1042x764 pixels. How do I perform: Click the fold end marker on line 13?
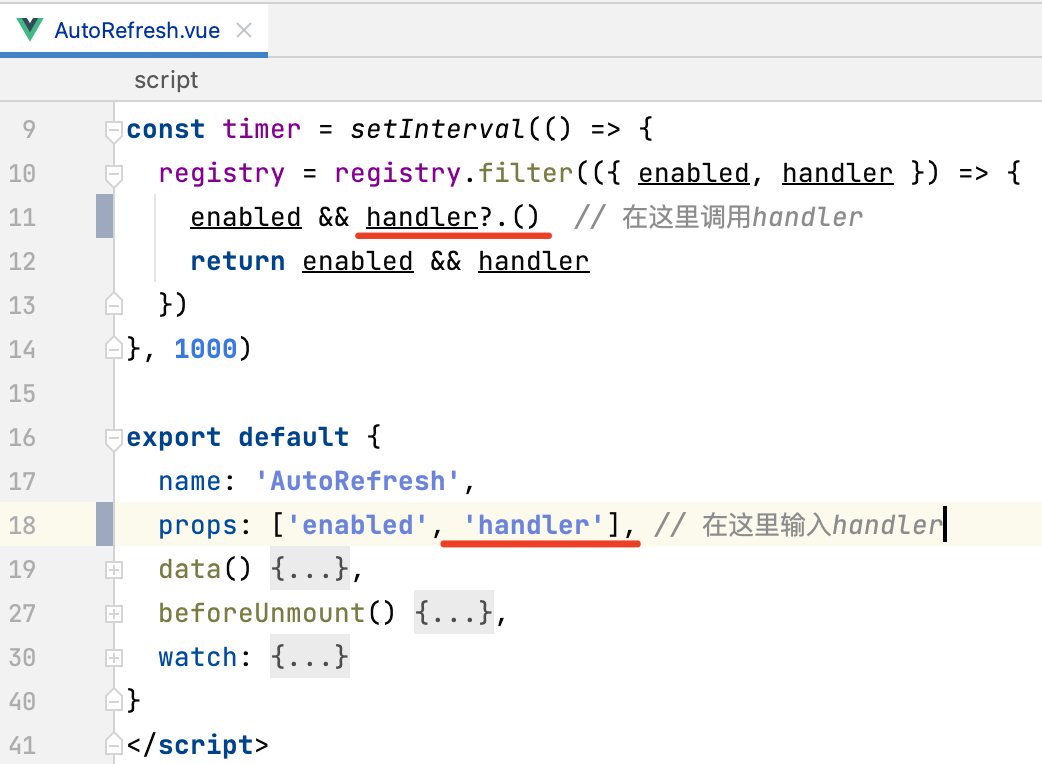click(x=114, y=305)
